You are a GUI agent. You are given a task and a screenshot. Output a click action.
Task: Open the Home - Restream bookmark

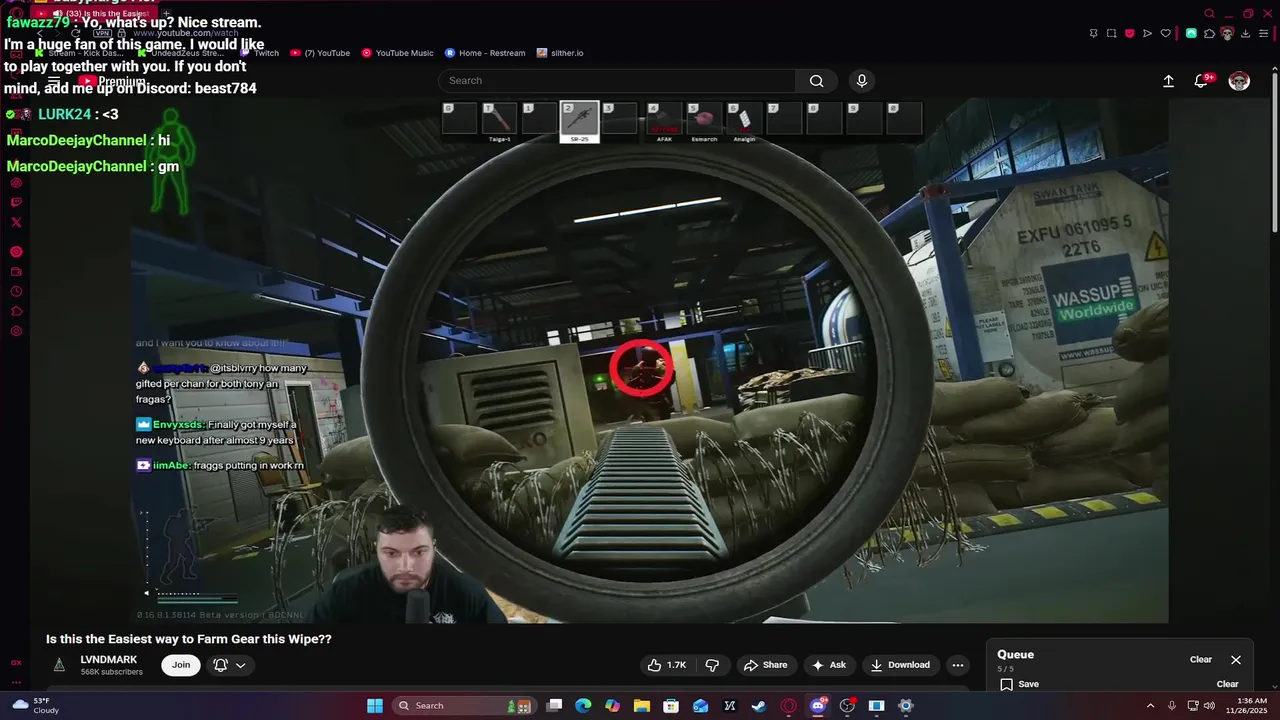point(485,53)
